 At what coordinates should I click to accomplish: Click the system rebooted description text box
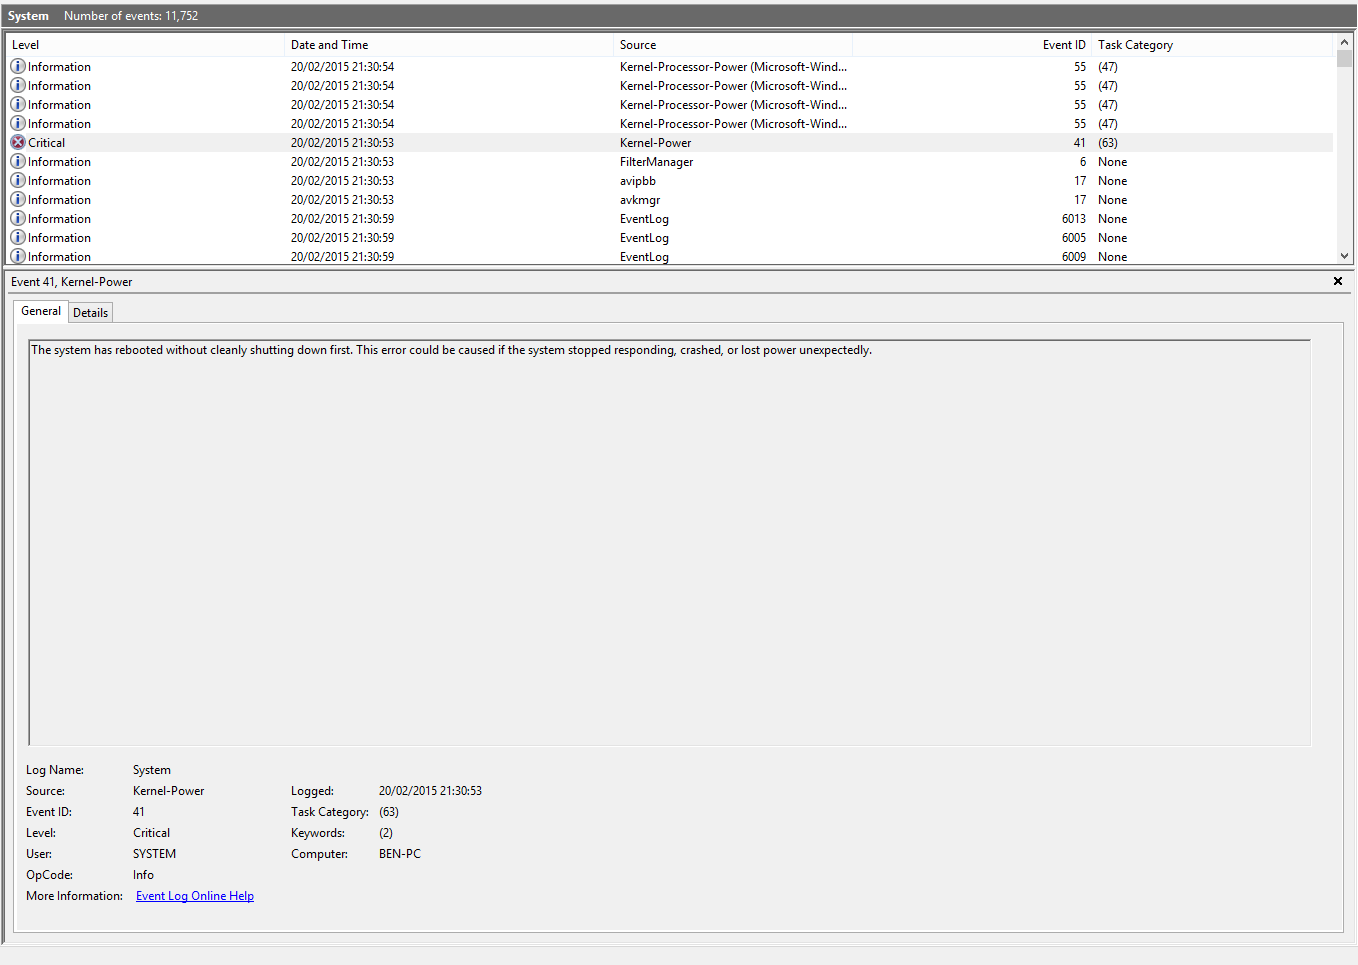tap(669, 543)
